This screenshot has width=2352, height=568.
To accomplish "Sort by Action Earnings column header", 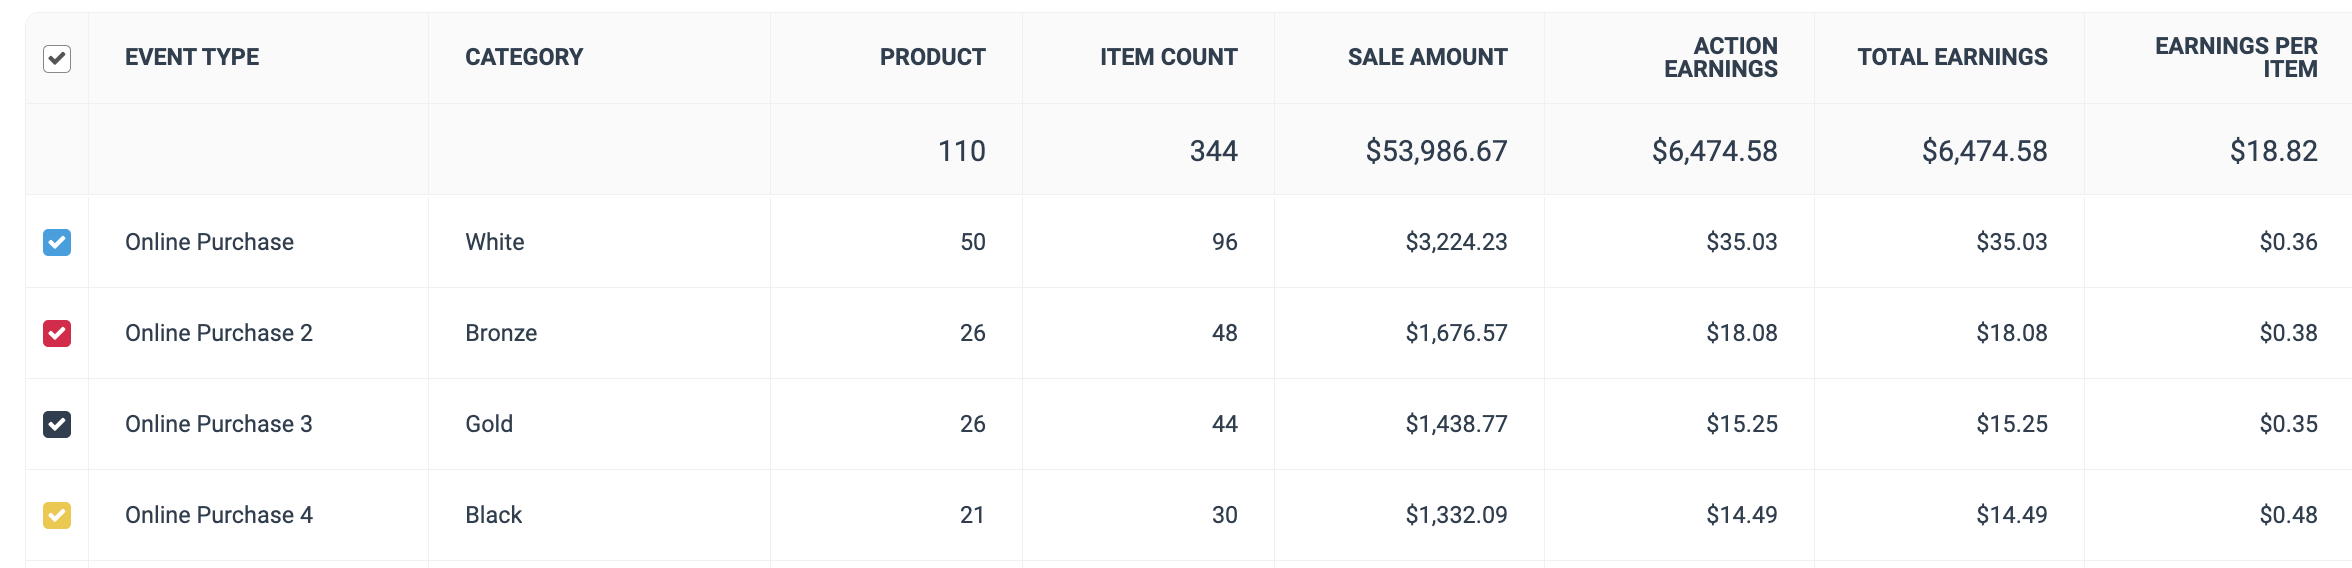I will point(1720,57).
